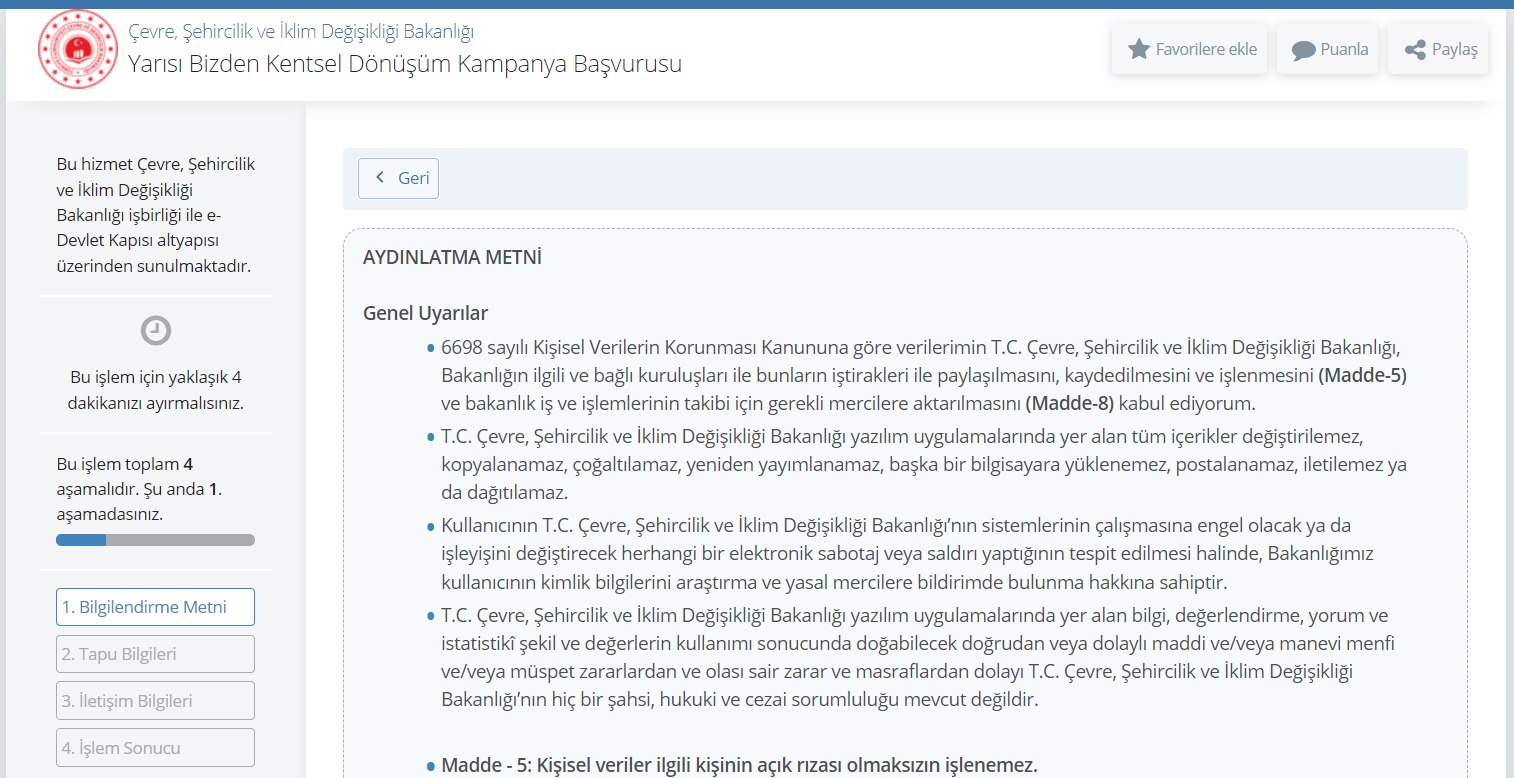Click the Genel Uyarılar subheading
Screen dimensions: 1514x778
[x=425, y=313]
